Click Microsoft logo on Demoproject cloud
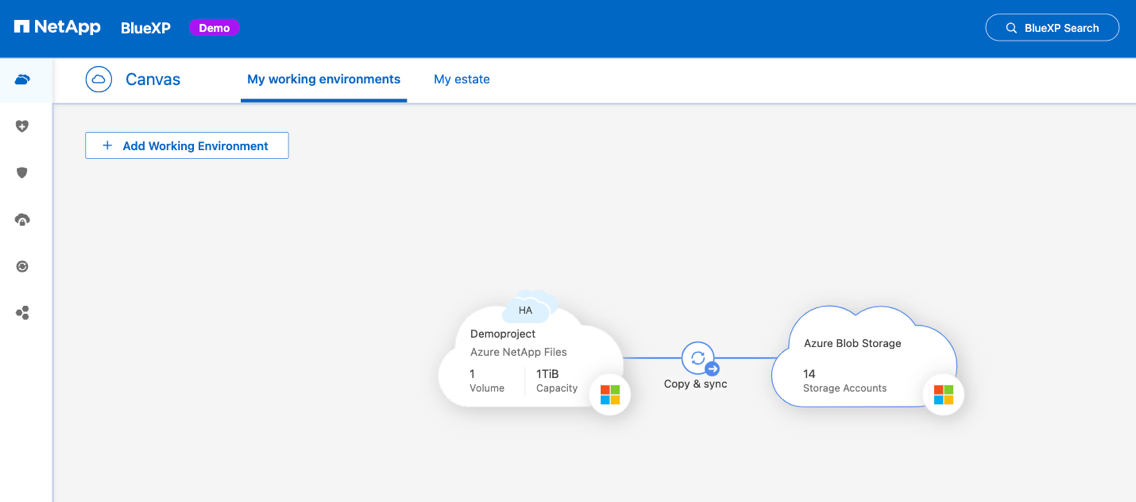Viewport: 1136px width, 502px height. [610, 395]
